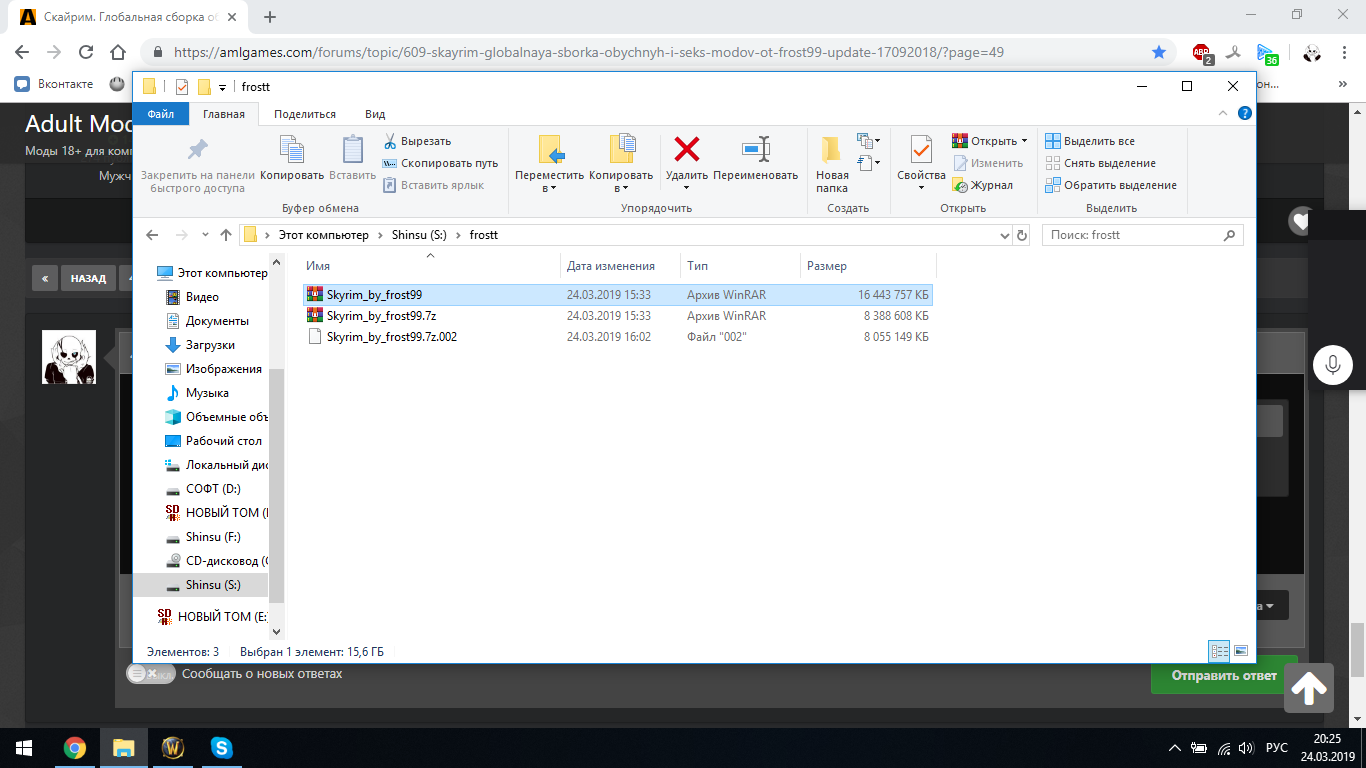Go up one folder level arrow
Viewport: 1366px width, 768px height.
(x=225, y=235)
